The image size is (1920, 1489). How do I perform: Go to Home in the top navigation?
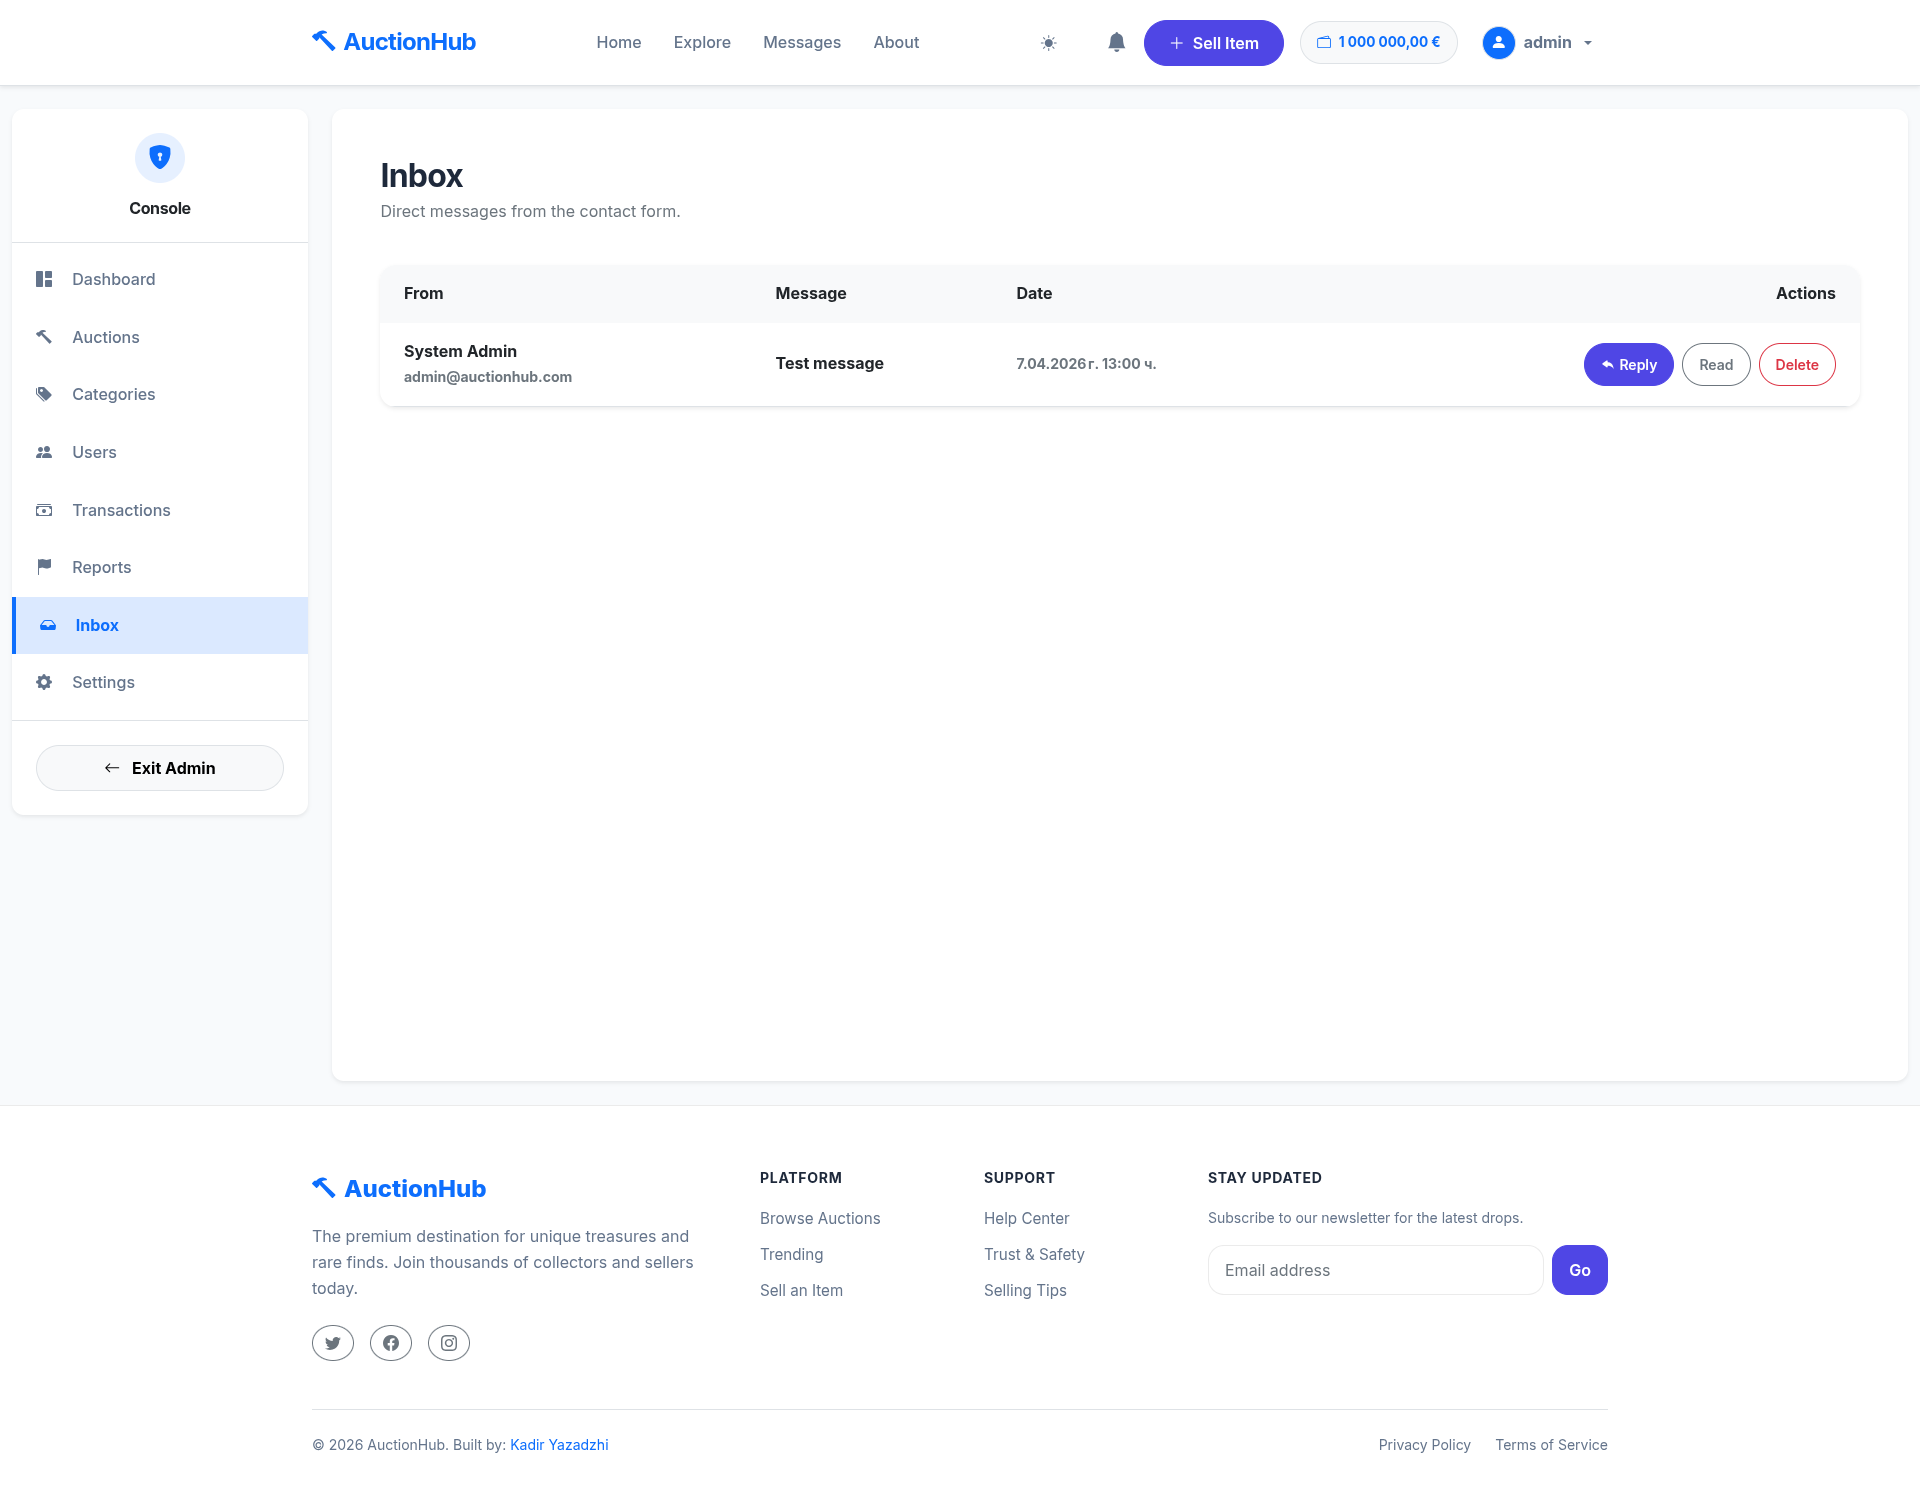(618, 42)
